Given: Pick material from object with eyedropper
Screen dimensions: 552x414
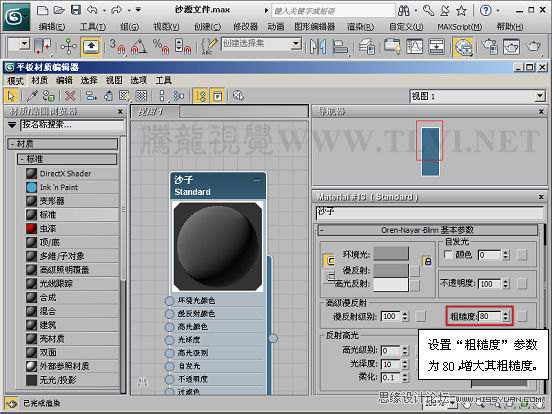Looking at the screenshot, I should pos(32,95).
